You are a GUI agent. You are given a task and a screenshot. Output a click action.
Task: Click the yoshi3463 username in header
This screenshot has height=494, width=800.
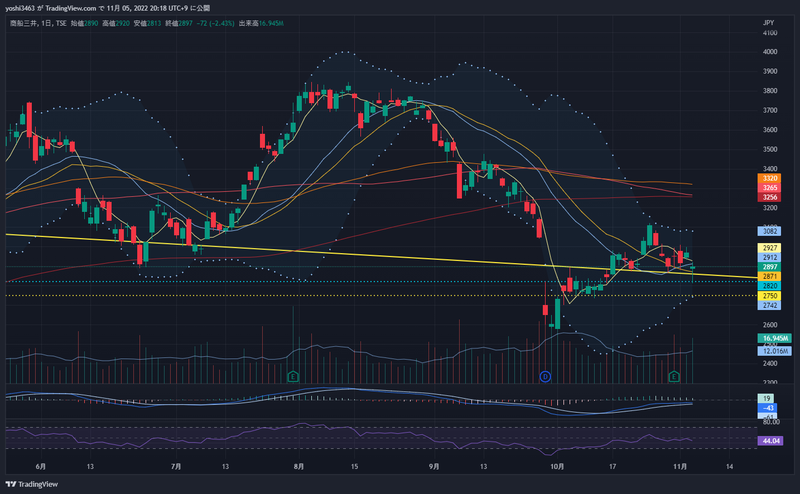pyautogui.click(x=20, y=8)
